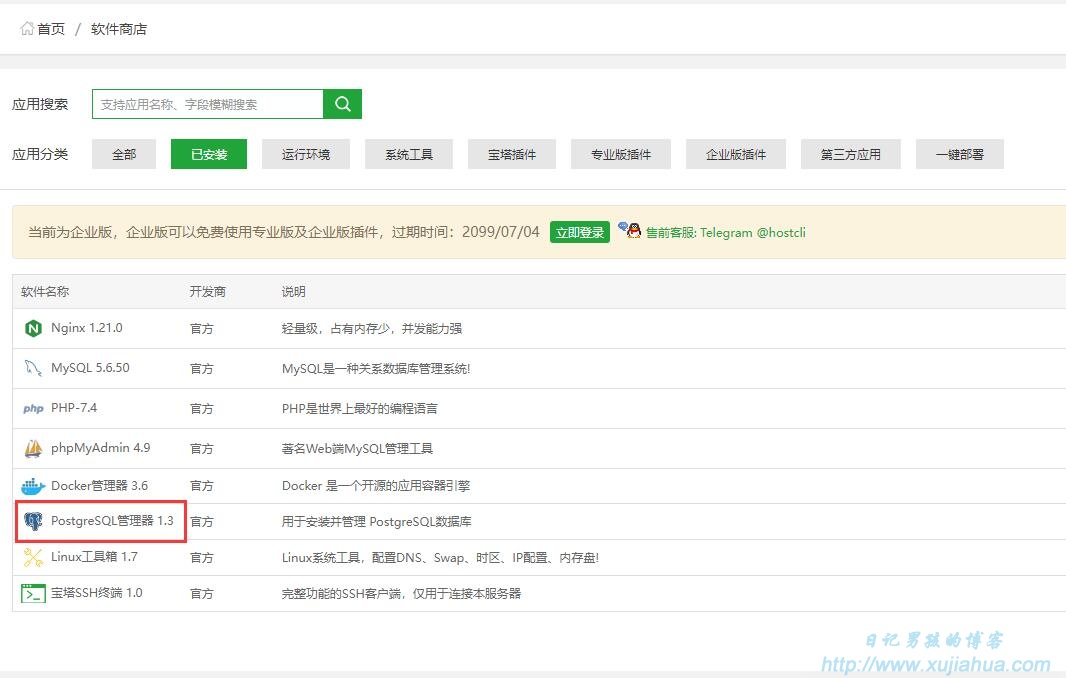The image size is (1066, 678).
Task: Click the phpMyAdmin sailboat icon
Action: coord(33,448)
